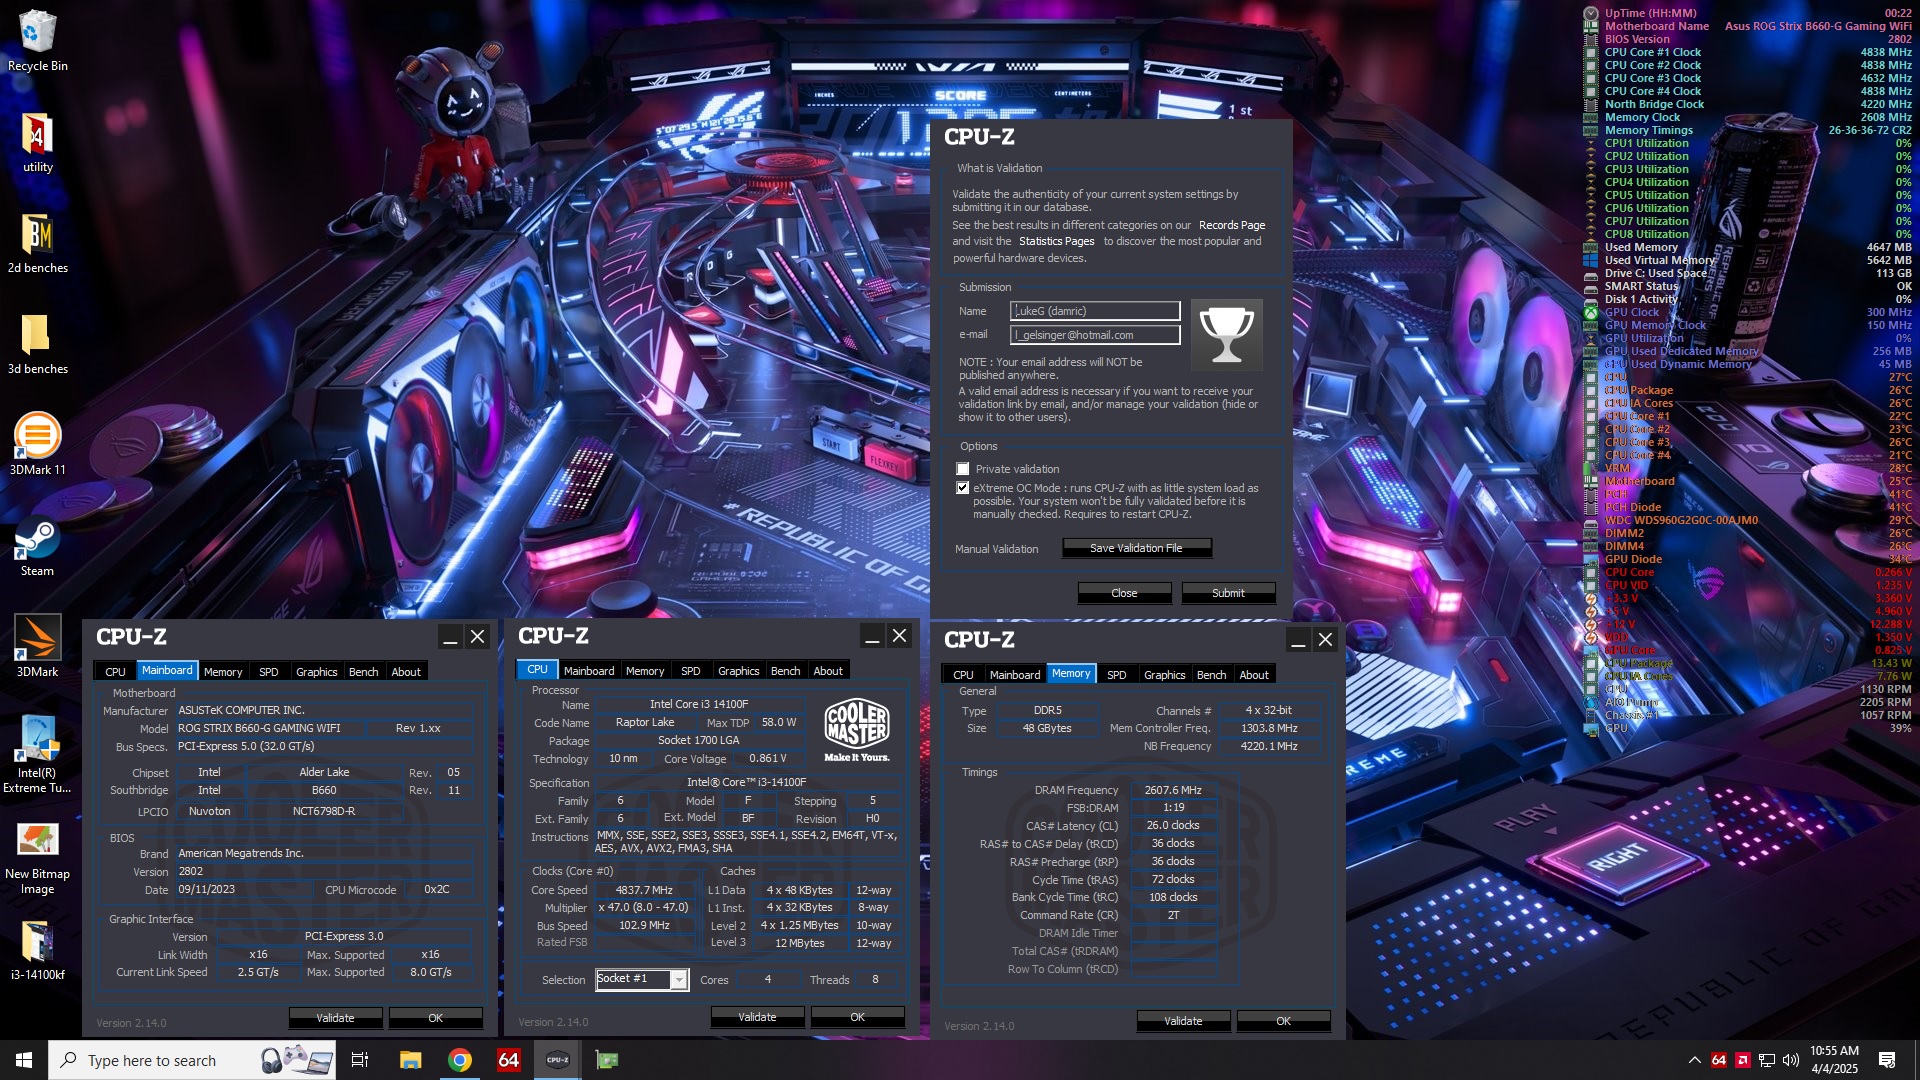Open network status tray icon

(x=1767, y=1060)
